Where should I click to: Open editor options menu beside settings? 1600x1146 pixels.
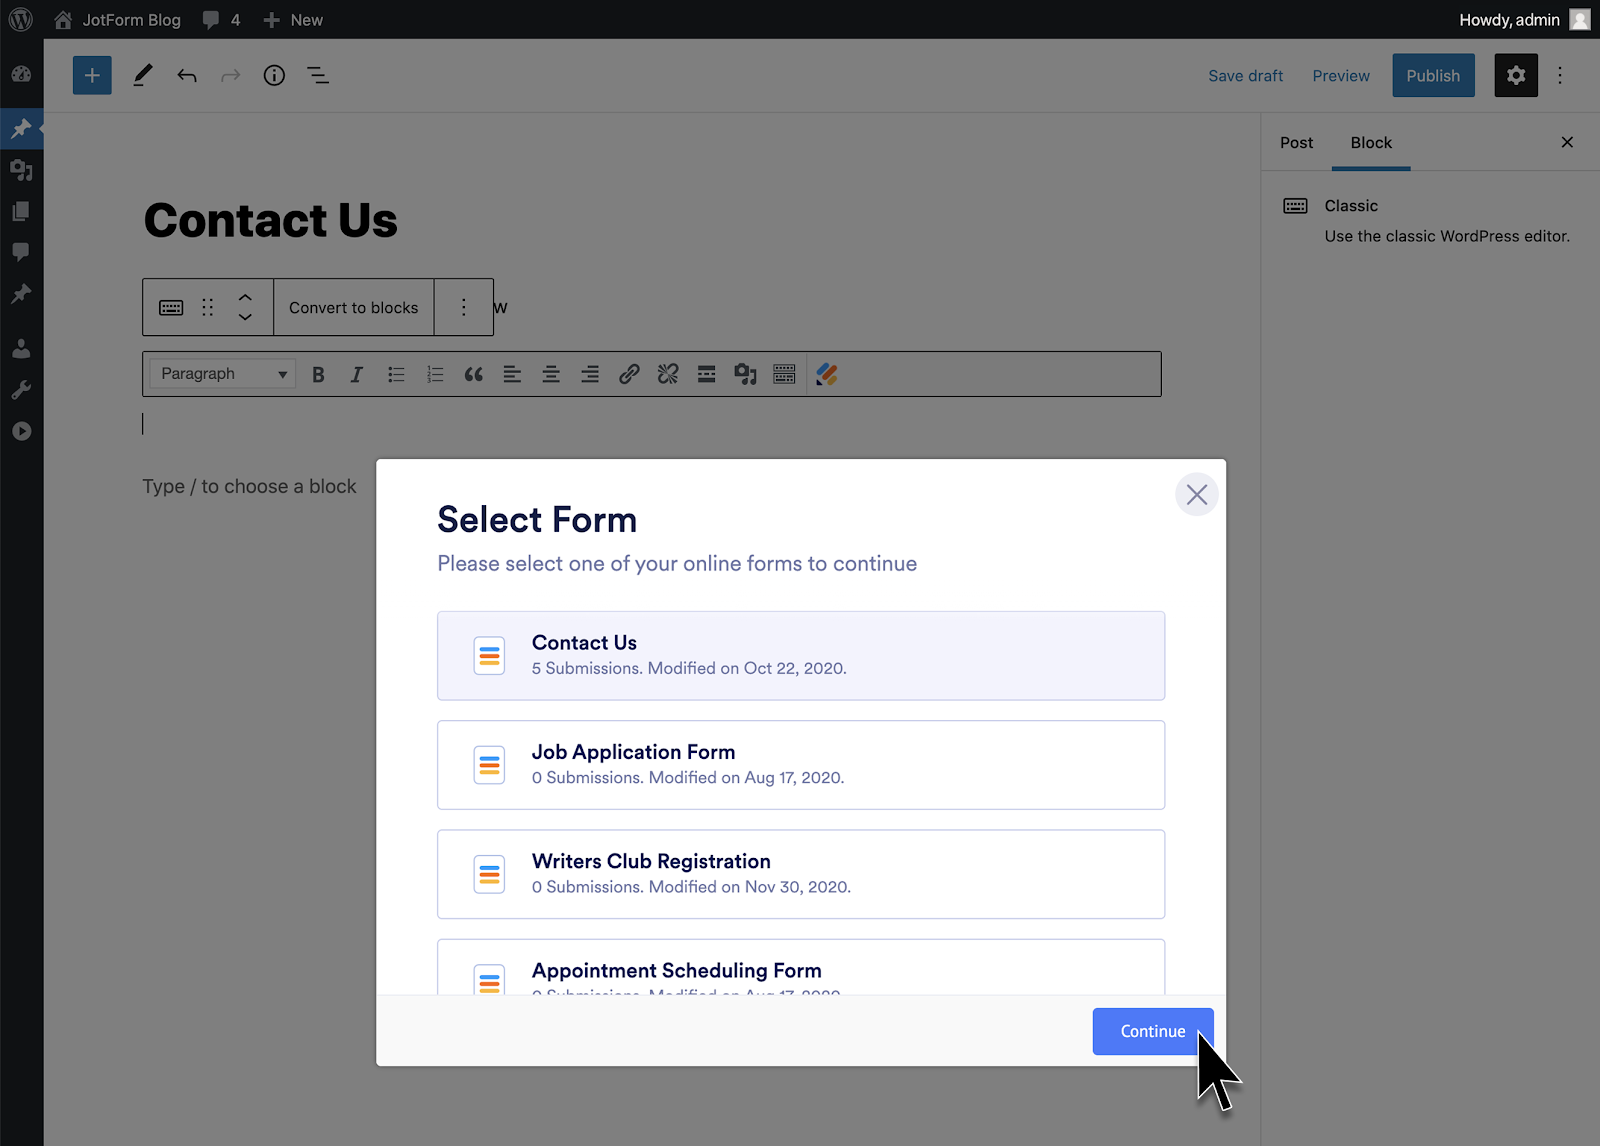click(1560, 76)
